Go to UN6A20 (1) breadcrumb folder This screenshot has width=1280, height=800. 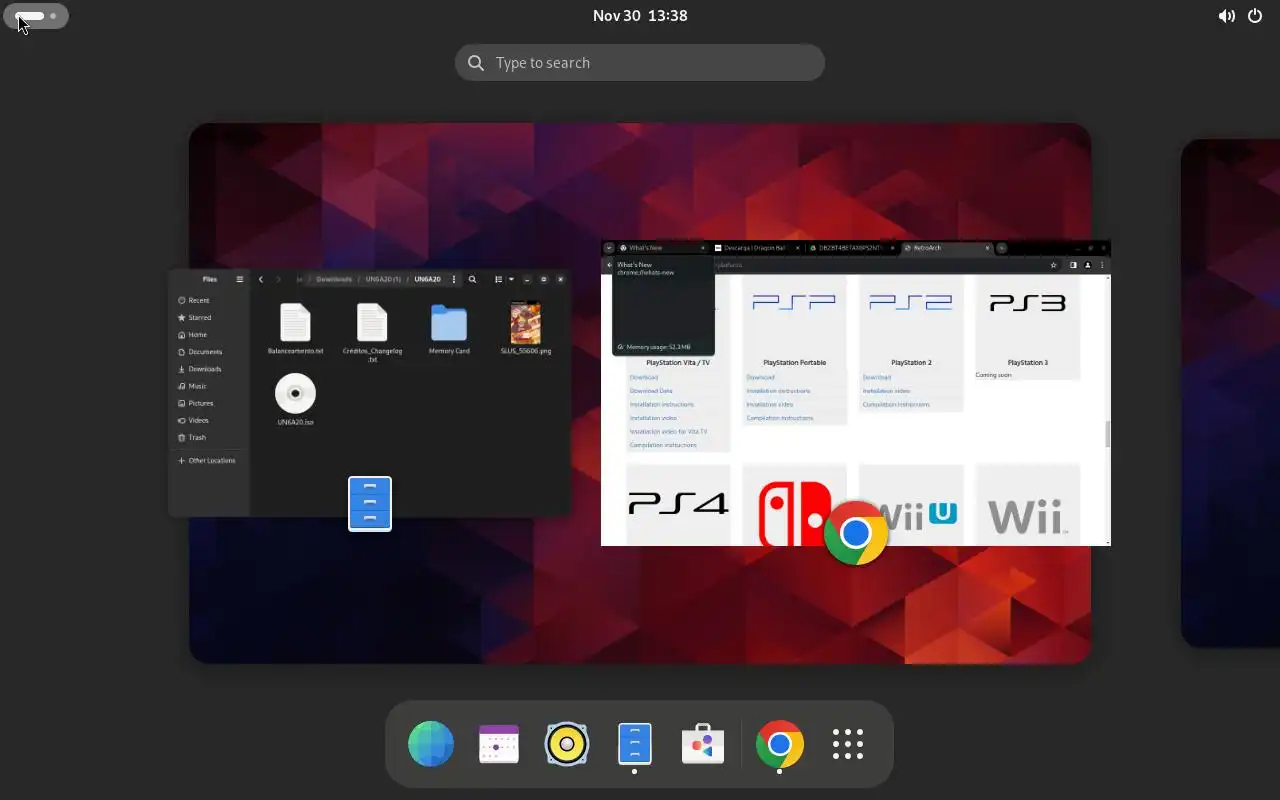coord(383,279)
